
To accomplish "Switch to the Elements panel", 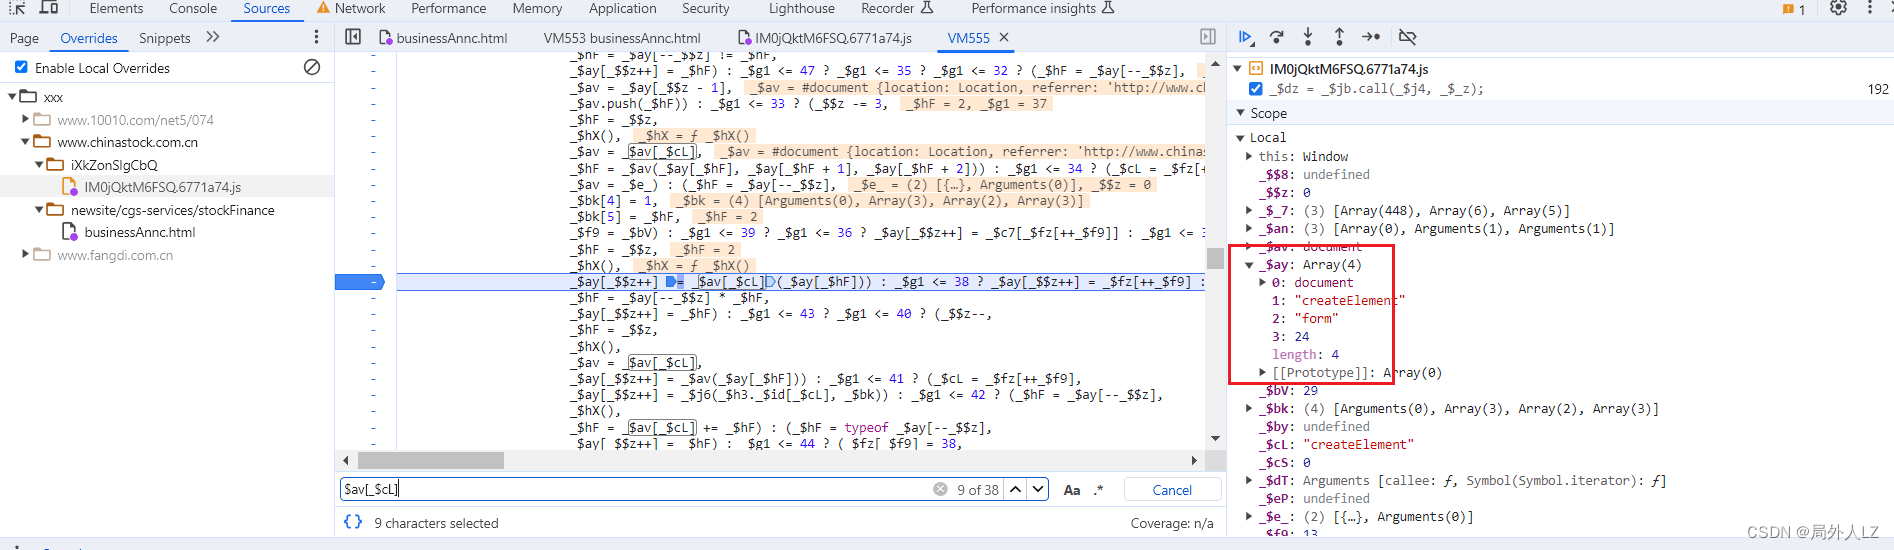I will [116, 8].
